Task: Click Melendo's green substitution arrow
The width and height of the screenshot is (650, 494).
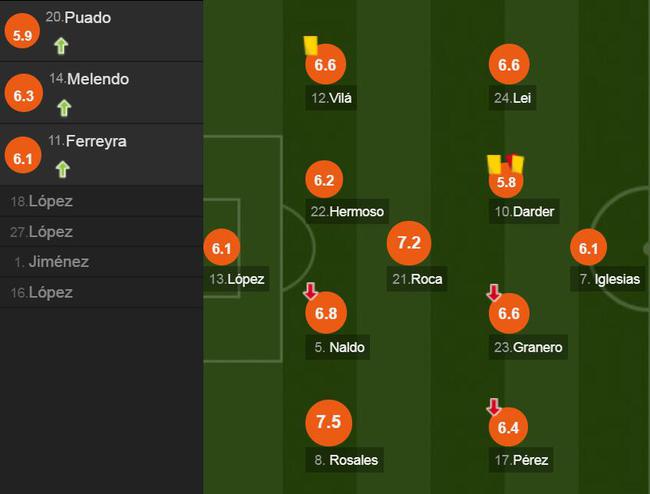Action: pyautogui.click(x=64, y=108)
